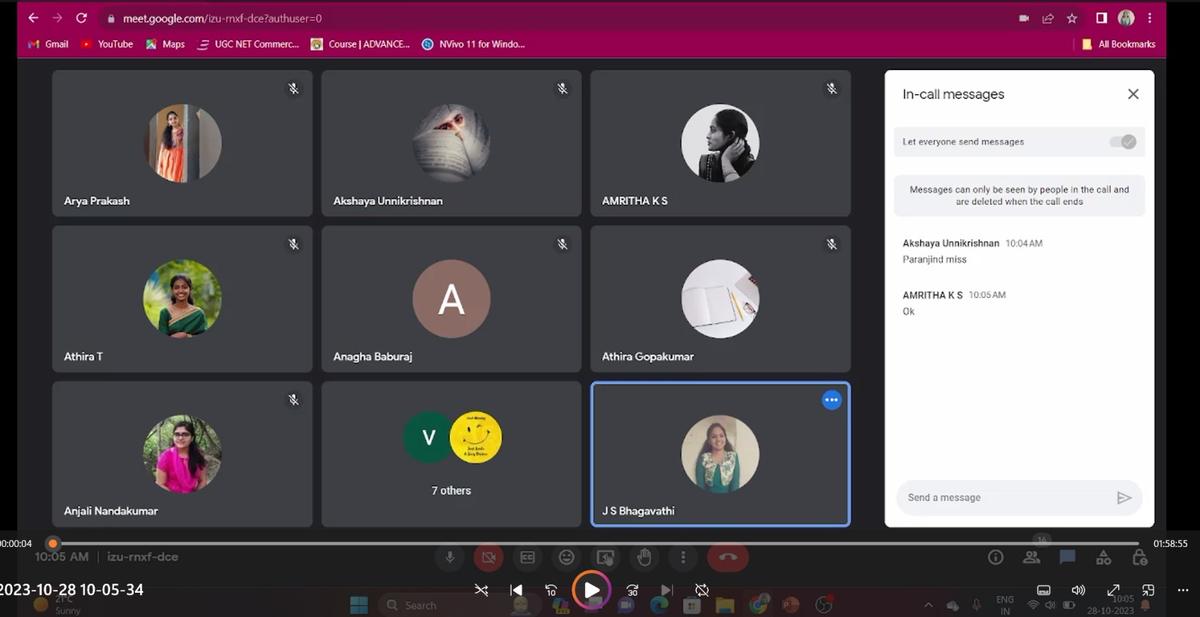Viewport: 1200px width, 617px height.
Task: Toggle the microphone in call controls
Action: coord(450,557)
